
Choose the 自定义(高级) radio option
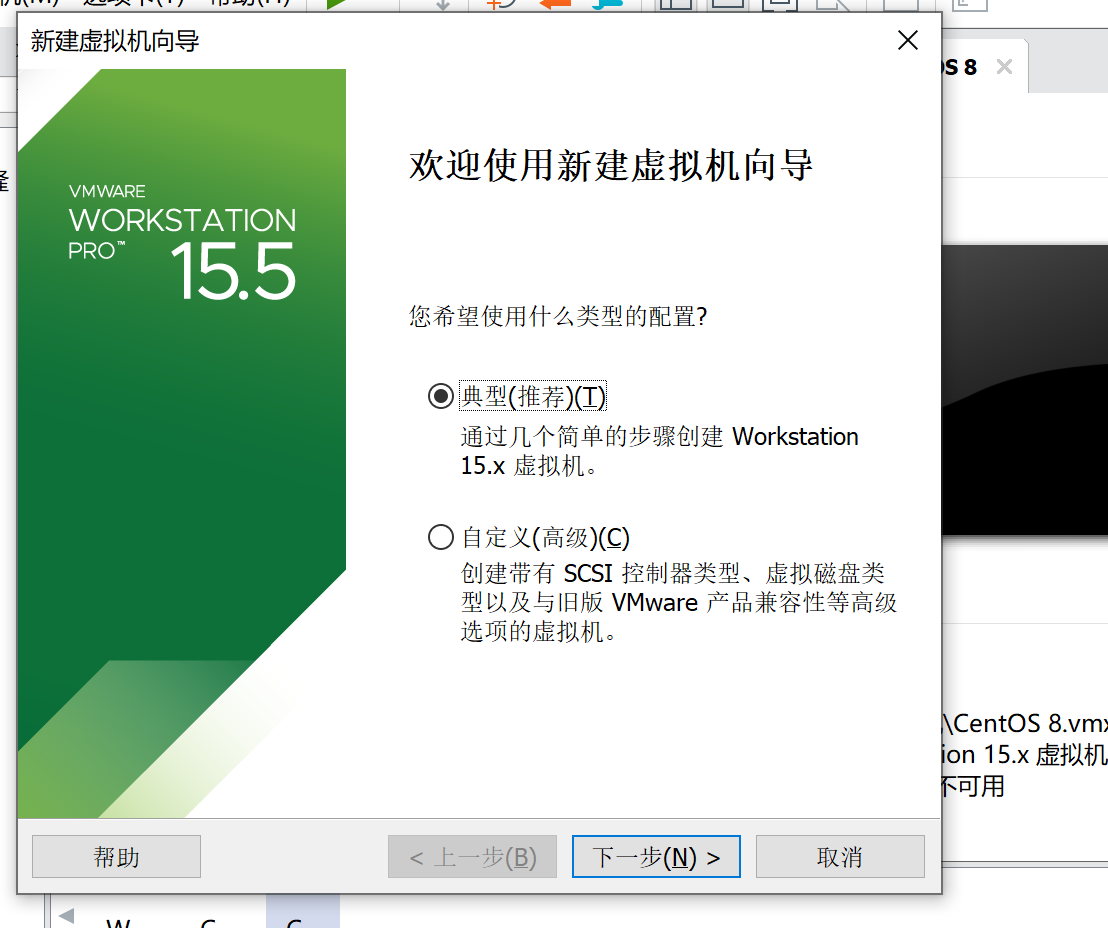(x=440, y=537)
